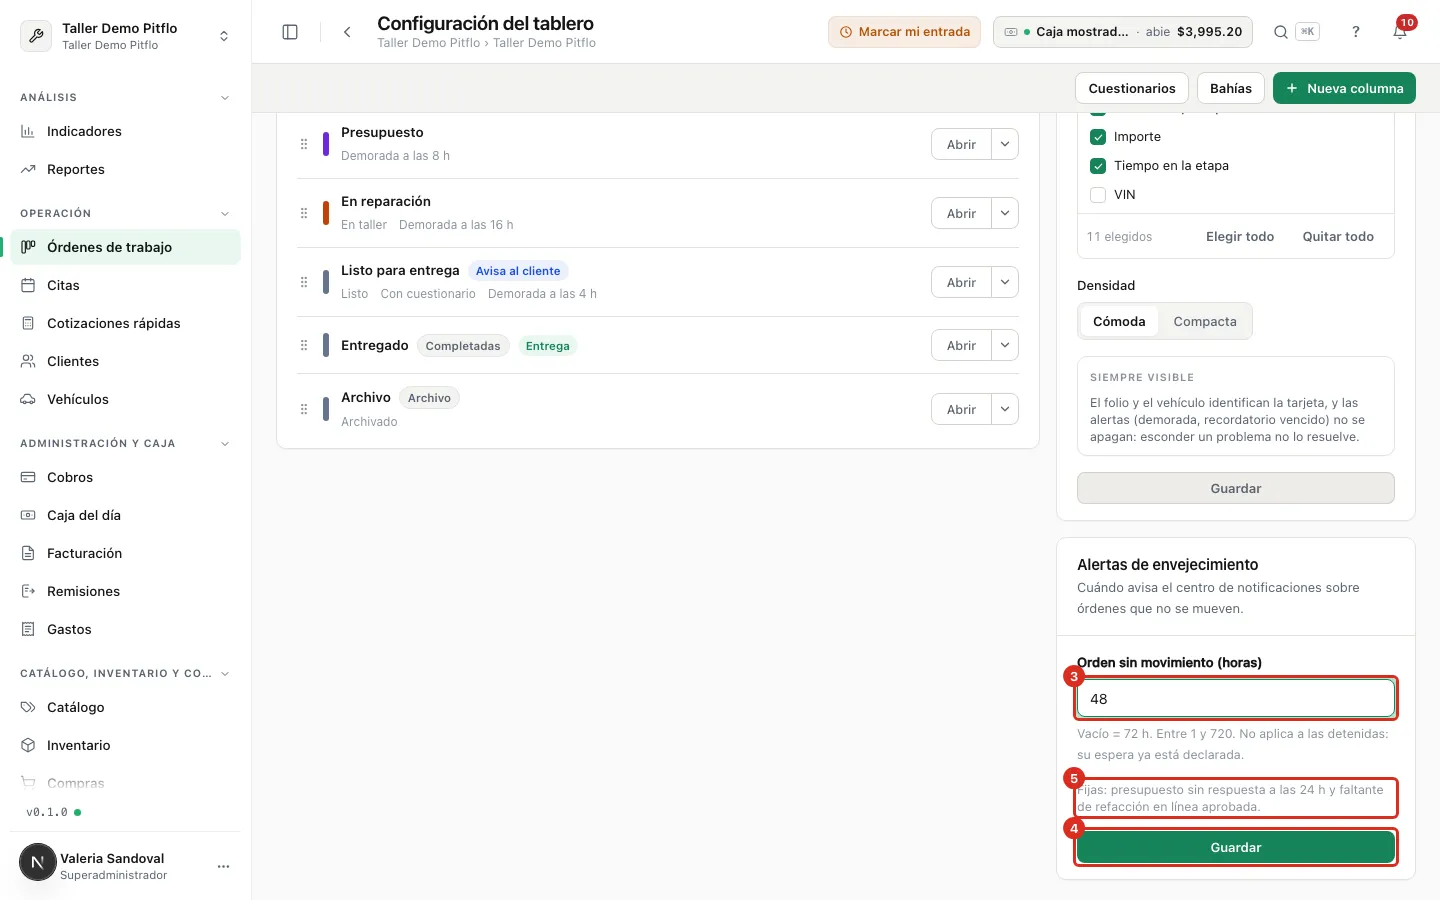Open dropdown arrow for Listo para entrega
The height and width of the screenshot is (900, 1440).
(1005, 282)
